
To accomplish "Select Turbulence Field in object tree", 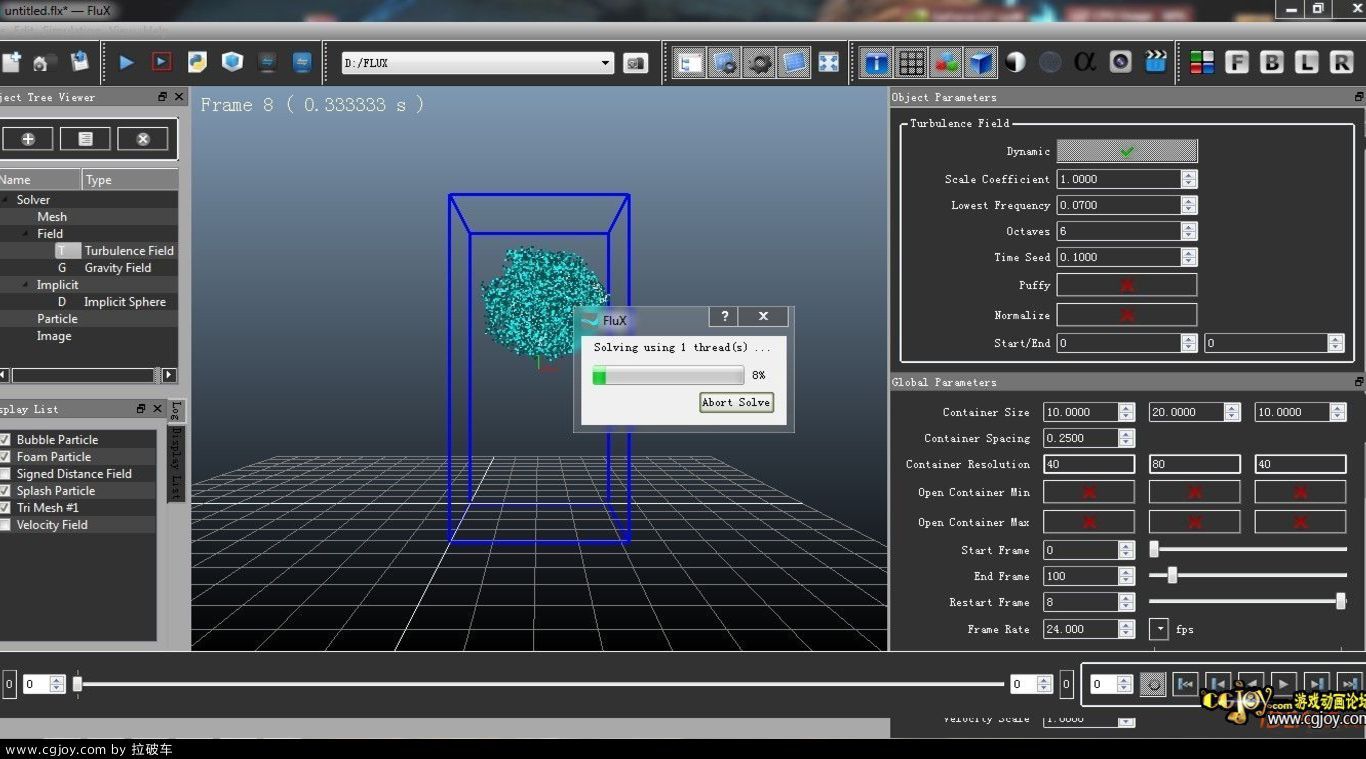I will tap(129, 251).
